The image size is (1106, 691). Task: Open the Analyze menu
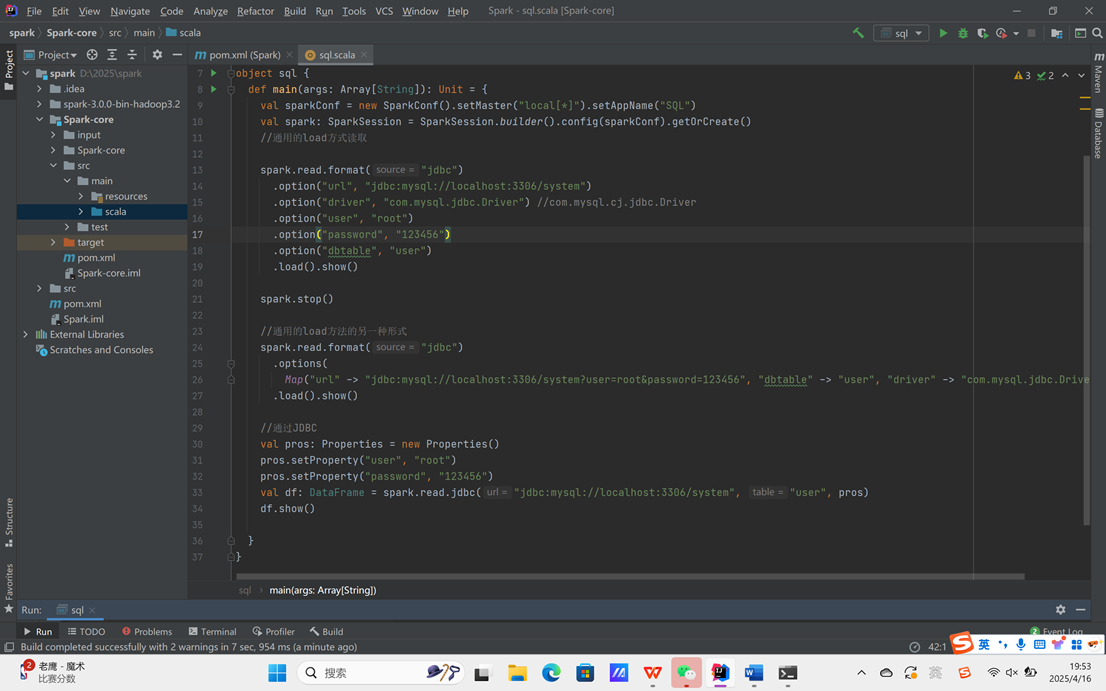click(x=210, y=11)
